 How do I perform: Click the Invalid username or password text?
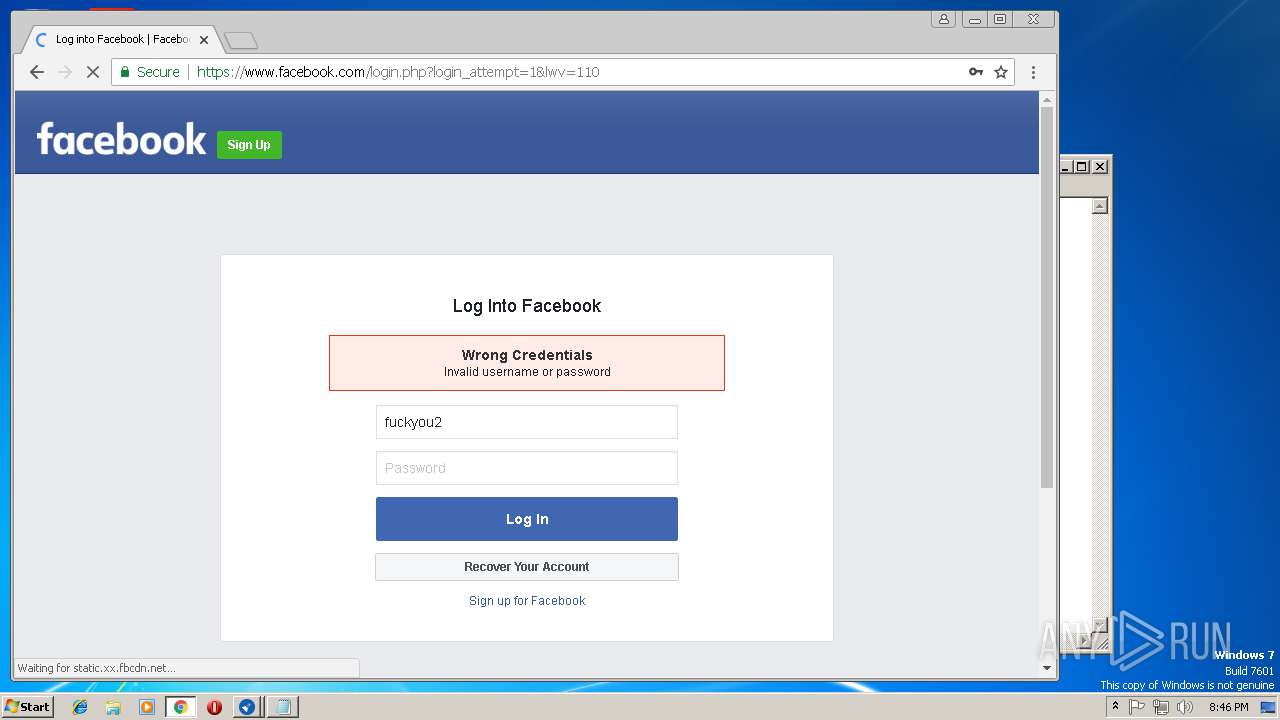click(527, 372)
